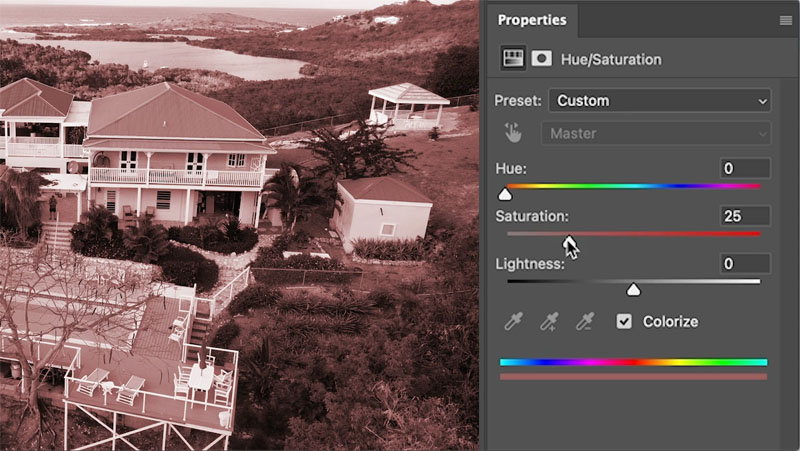Click the Preset dropdown chevron arrow

pyautogui.click(x=762, y=101)
